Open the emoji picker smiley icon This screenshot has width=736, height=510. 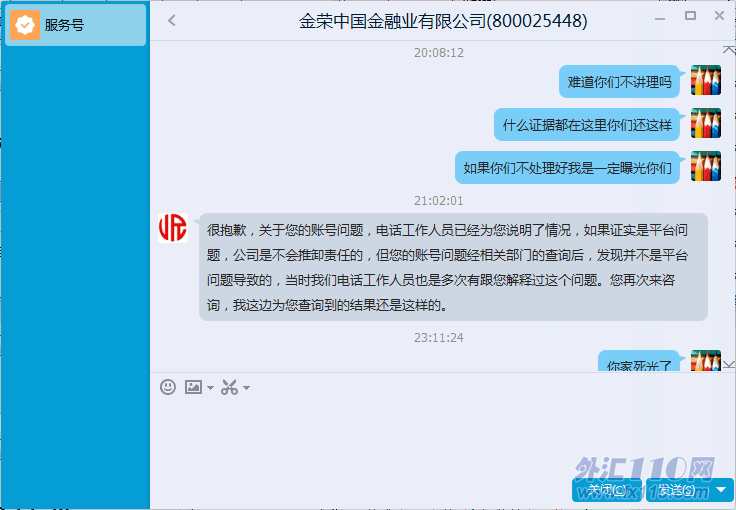[168, 387]
